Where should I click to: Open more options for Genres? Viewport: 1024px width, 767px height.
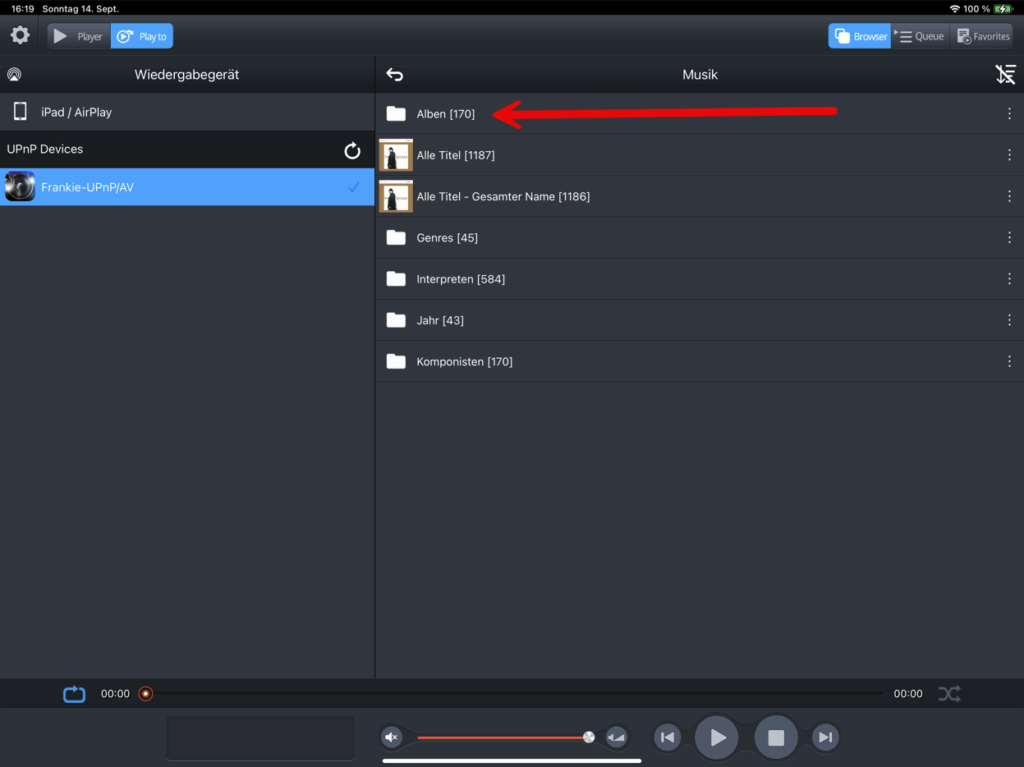[x=1009, y=238]
